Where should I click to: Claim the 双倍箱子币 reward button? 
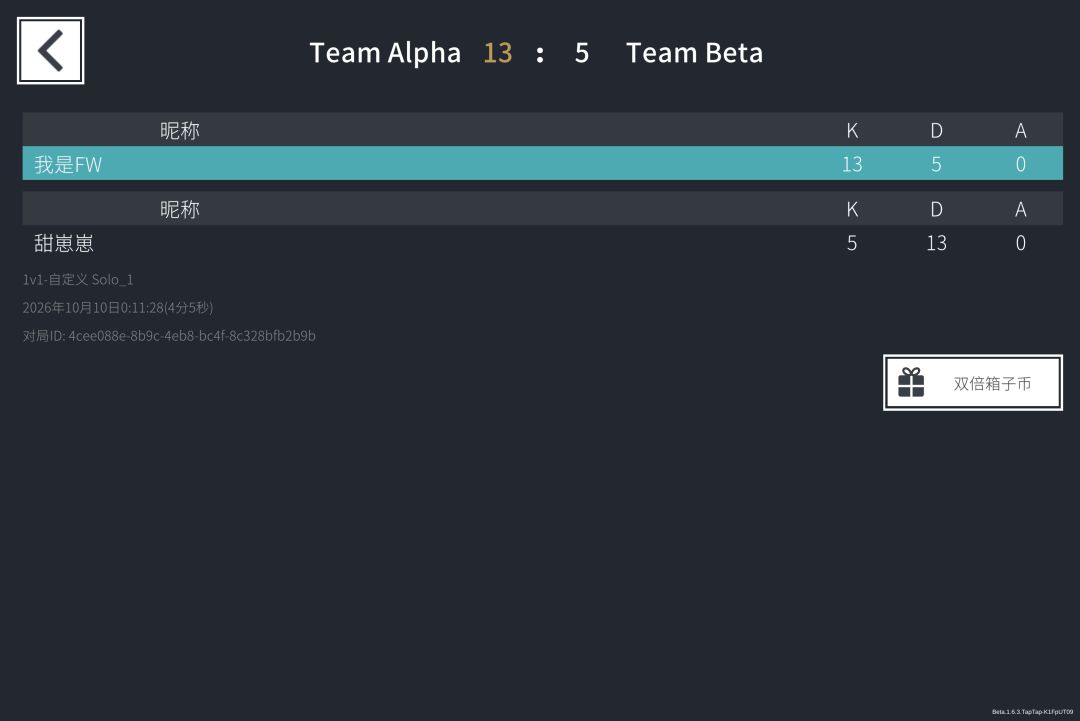pyautogui.click(x=973, y=383)
